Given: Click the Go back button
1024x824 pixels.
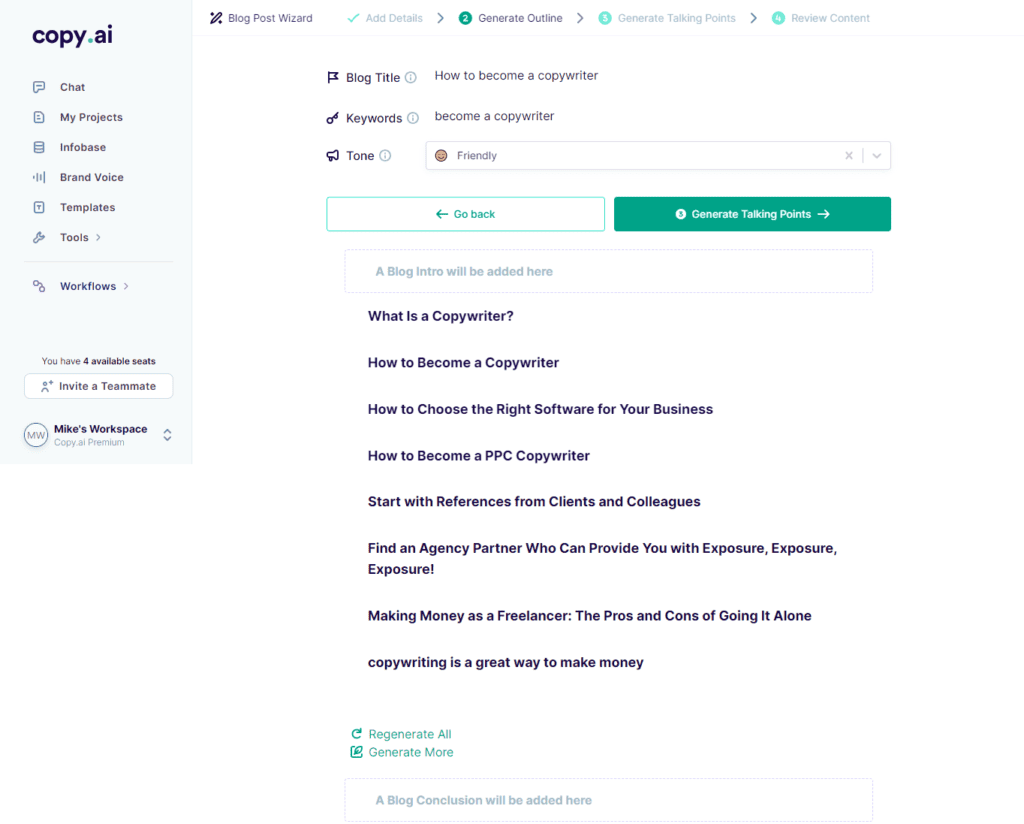Looking at the screenshot, I should (x=465, y=214).
